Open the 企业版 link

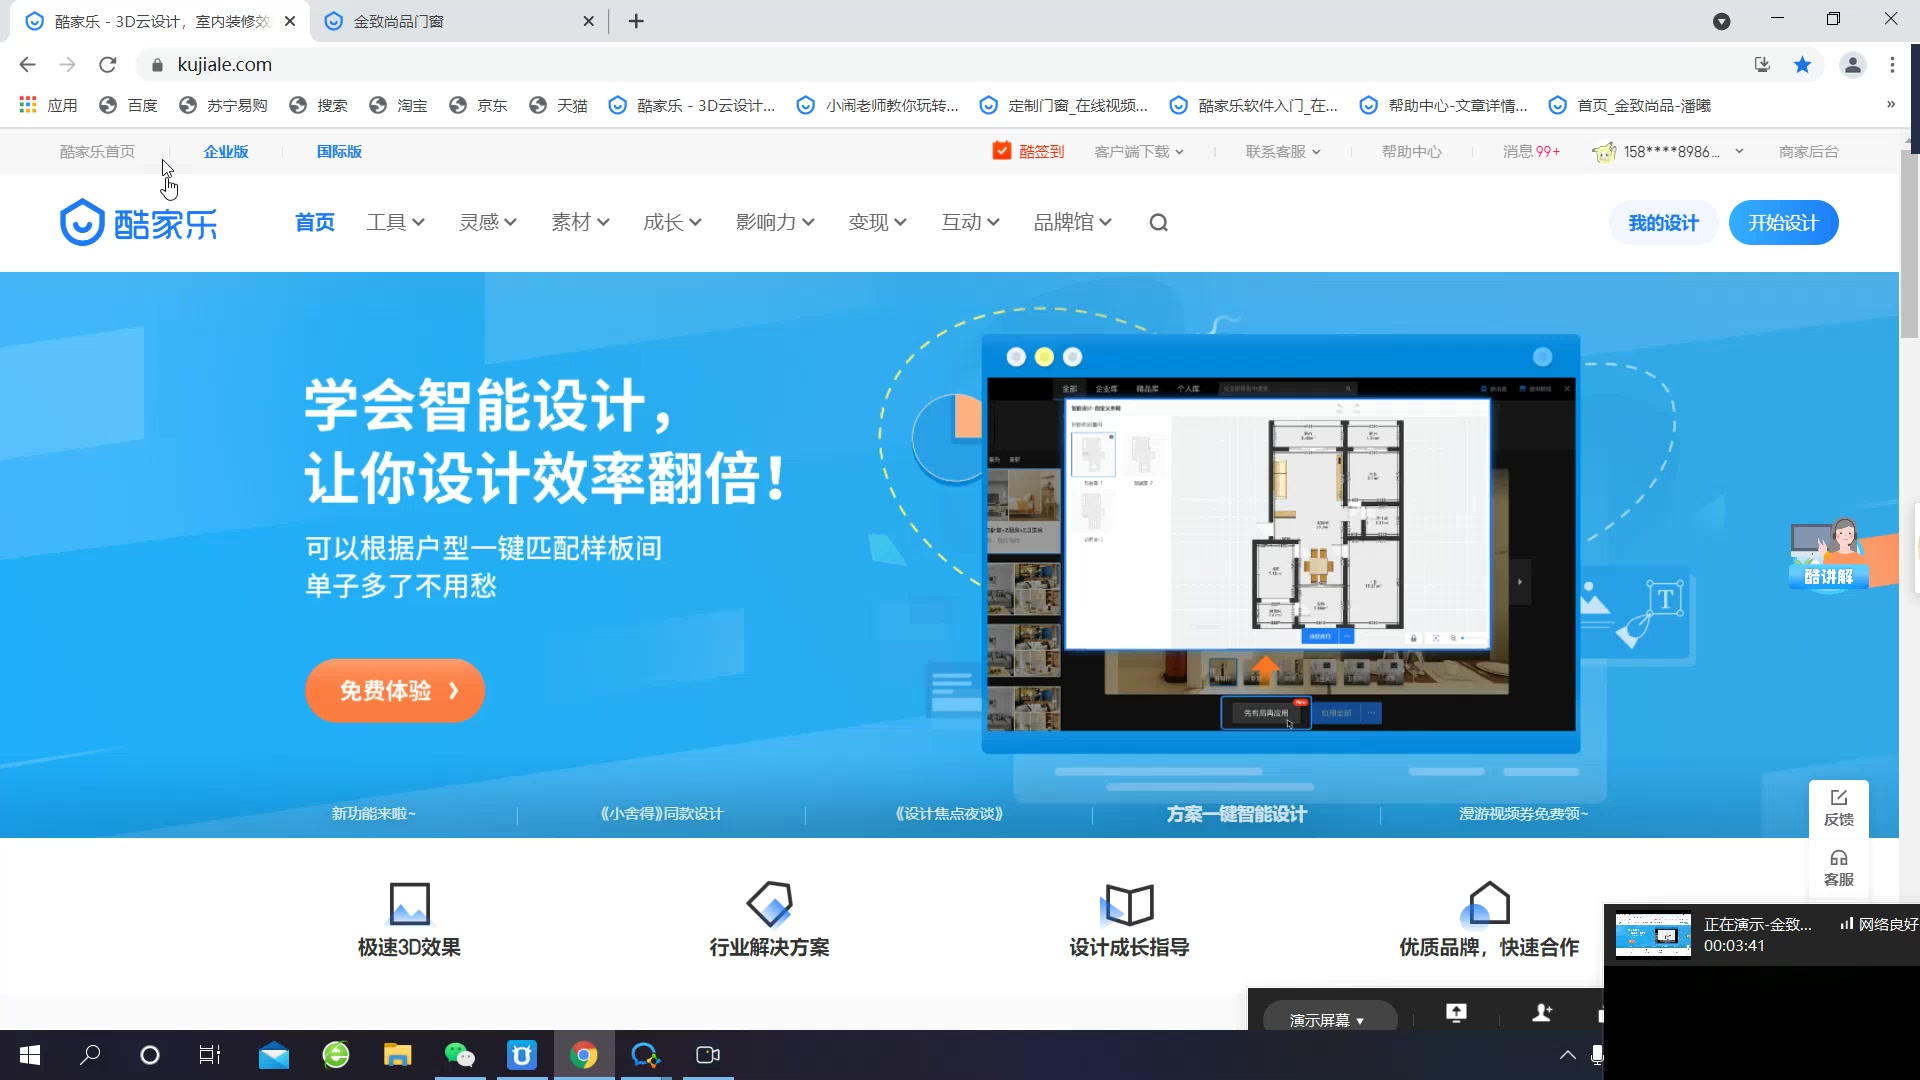coord(226,152)
